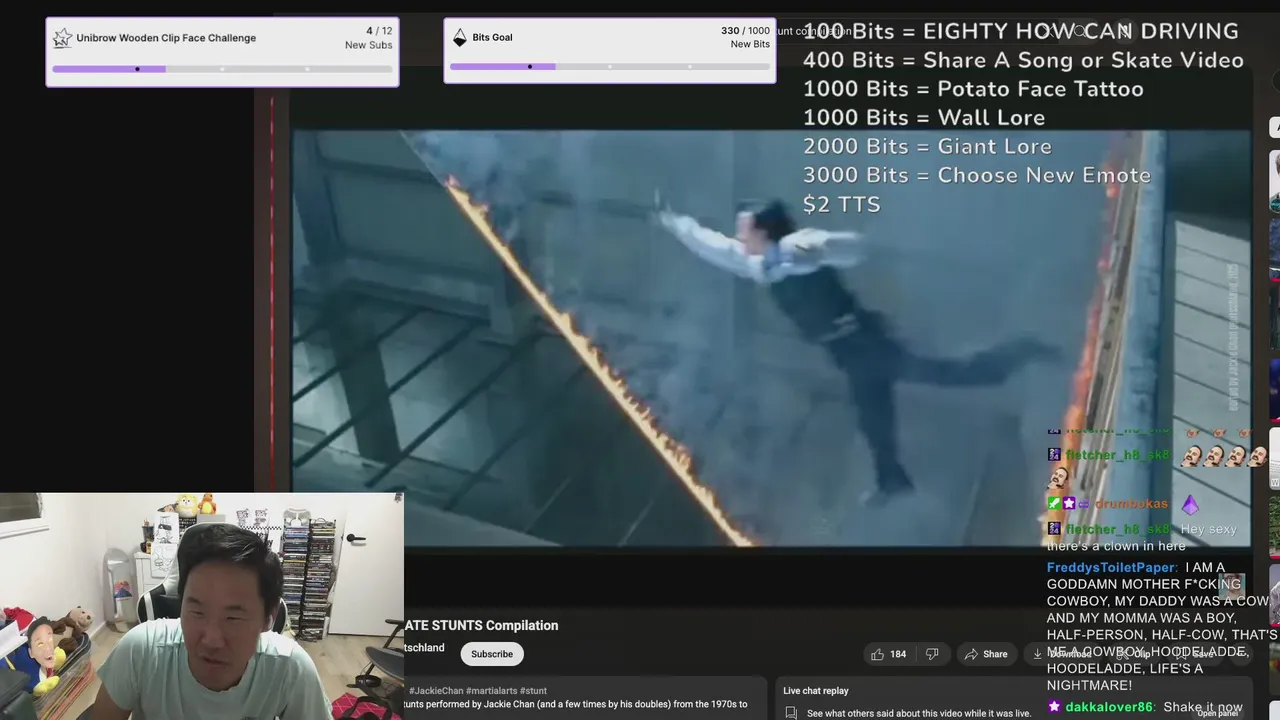Click the streamer webcam feed
This screenshot has height=720, width=1280.
tap(201, 606)
